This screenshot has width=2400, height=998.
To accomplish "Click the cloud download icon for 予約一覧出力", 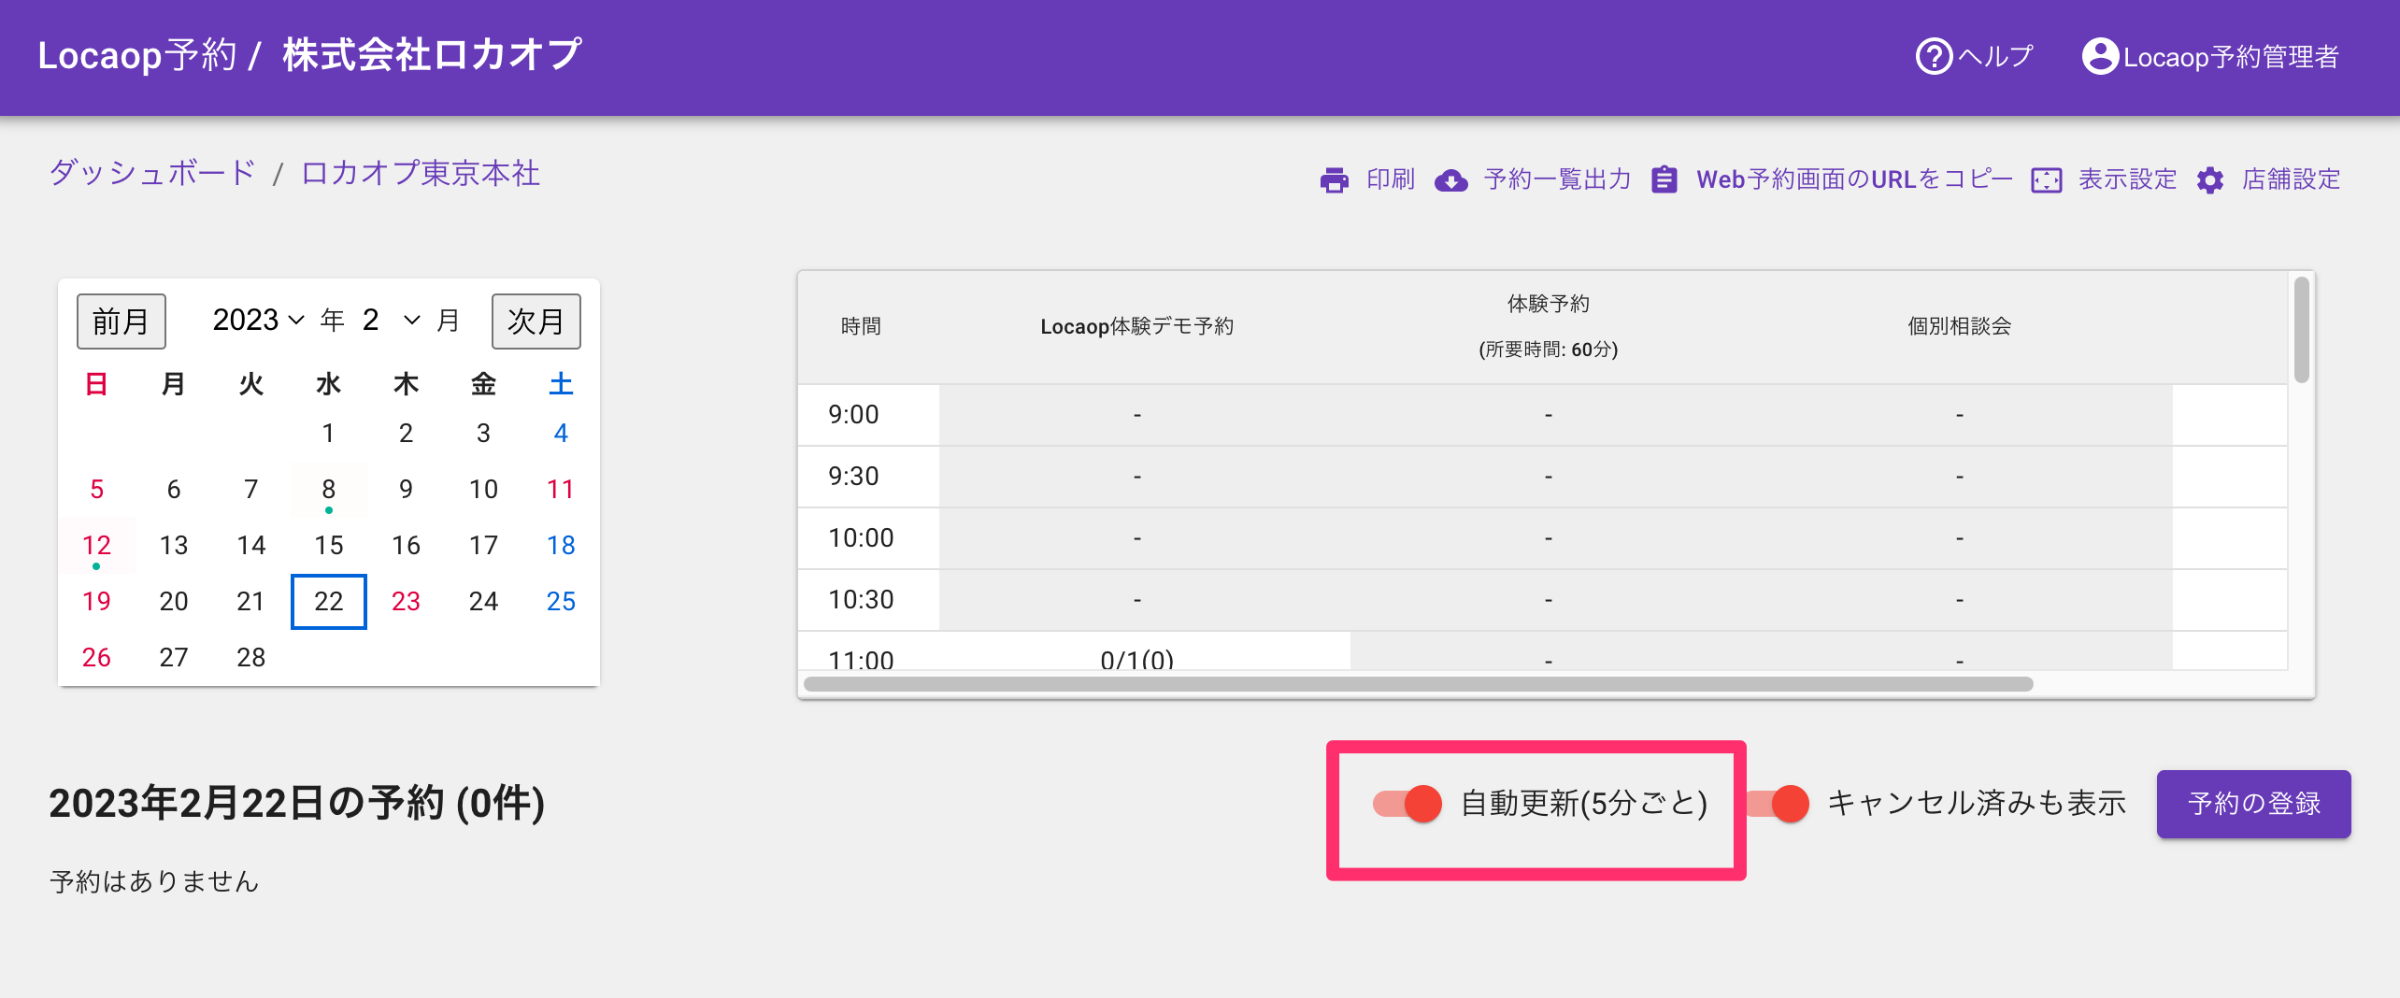I will (1451, 180).
